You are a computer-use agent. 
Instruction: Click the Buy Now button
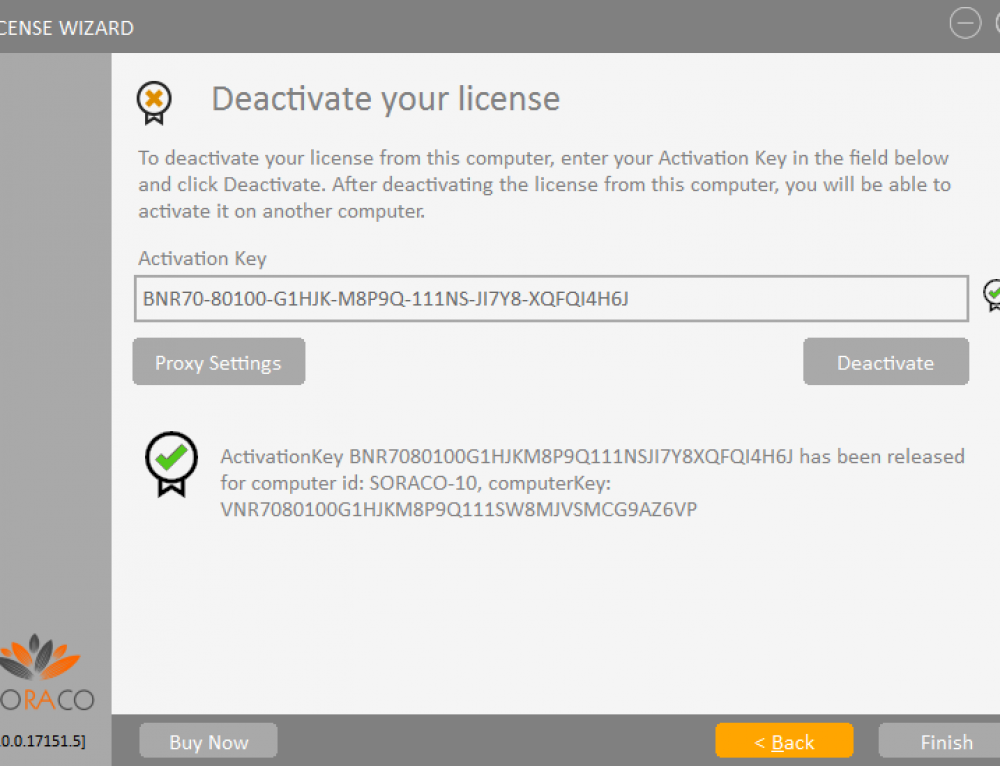(208, 741)
